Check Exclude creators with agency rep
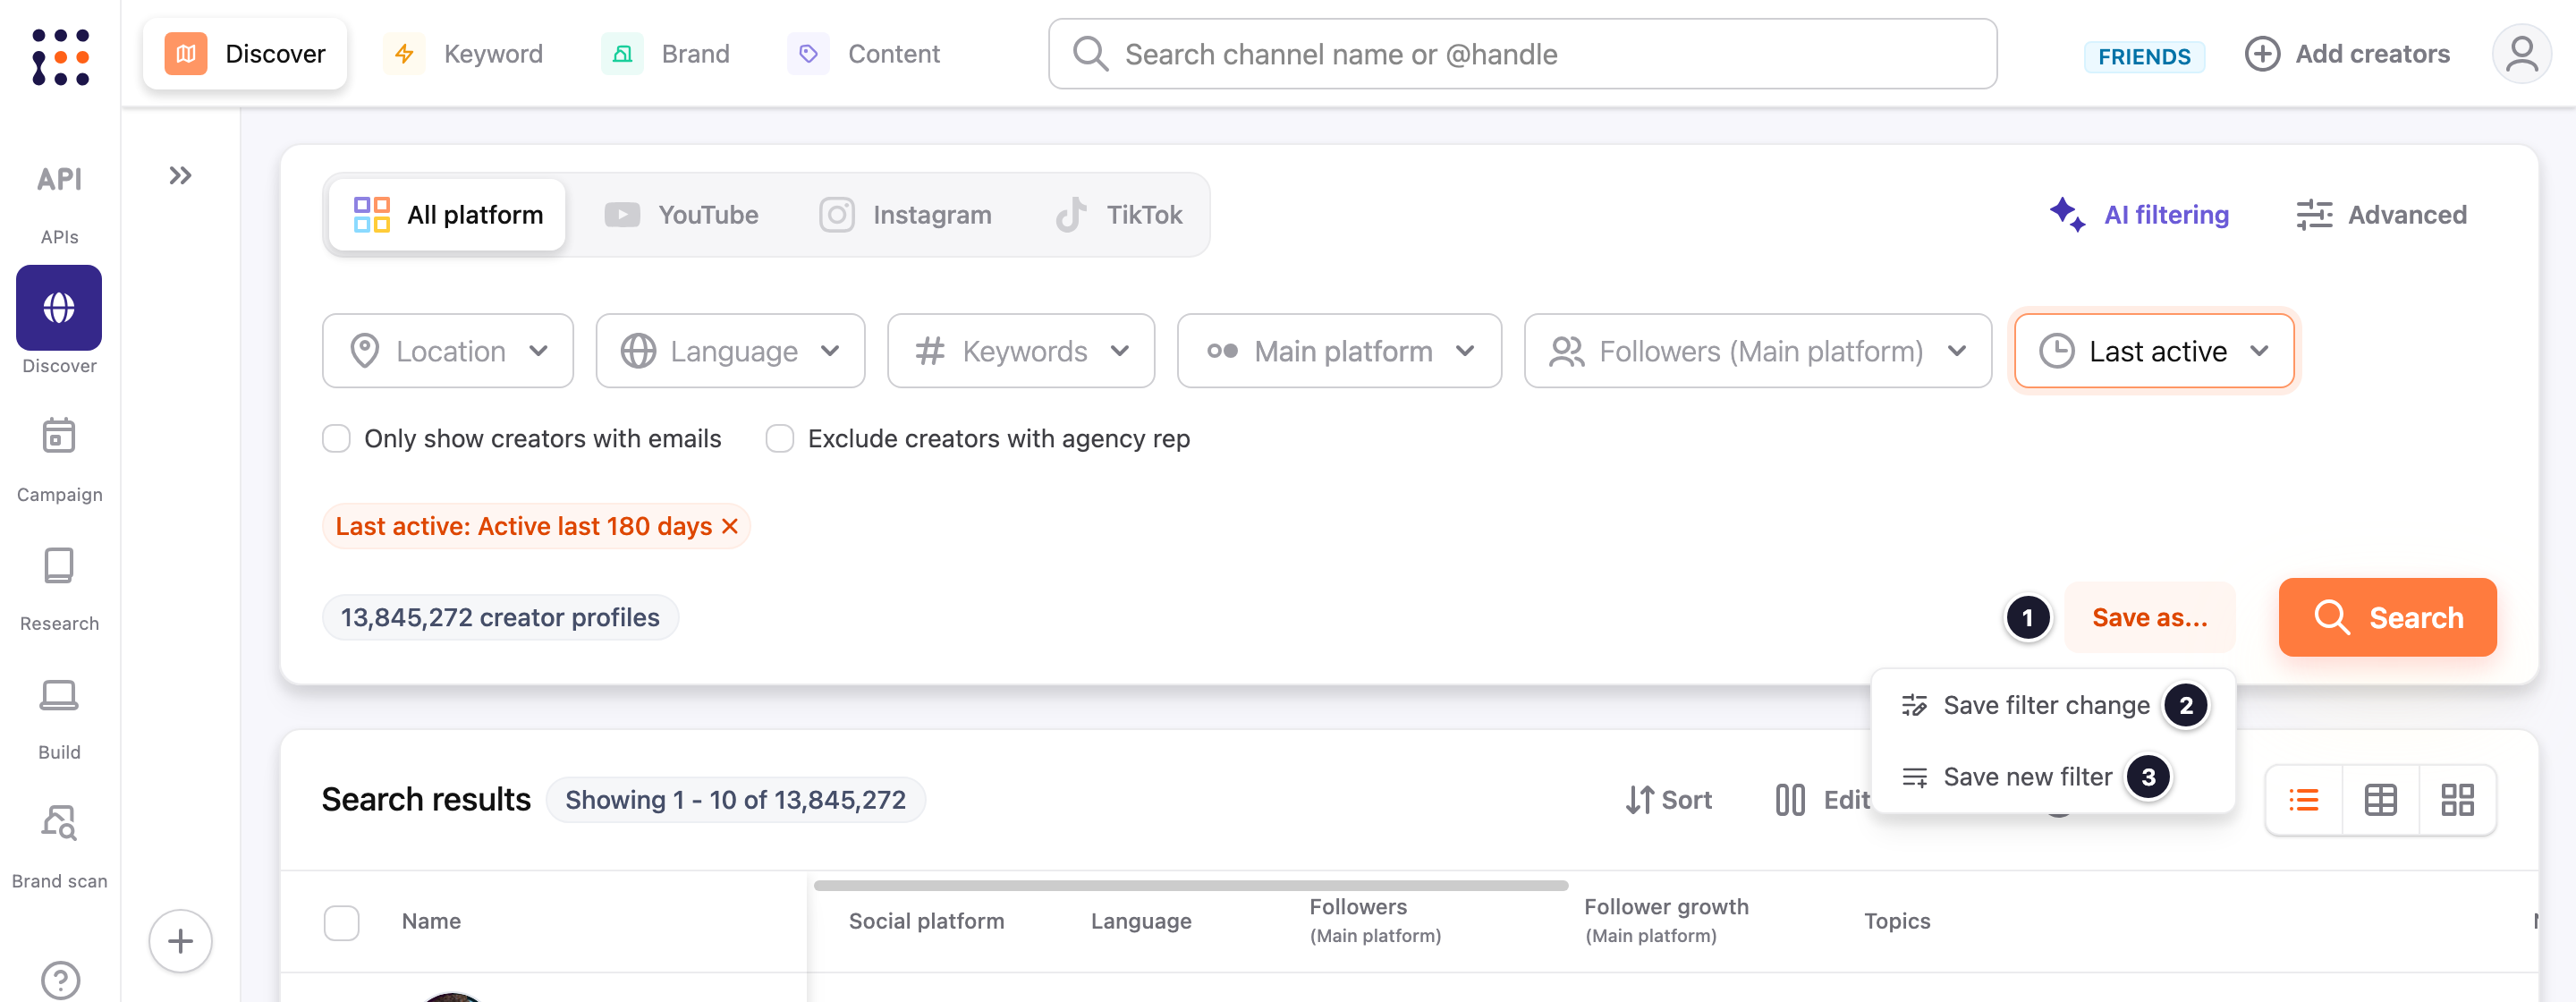Screen dimensions: 2576x1002 coord(780,439)
